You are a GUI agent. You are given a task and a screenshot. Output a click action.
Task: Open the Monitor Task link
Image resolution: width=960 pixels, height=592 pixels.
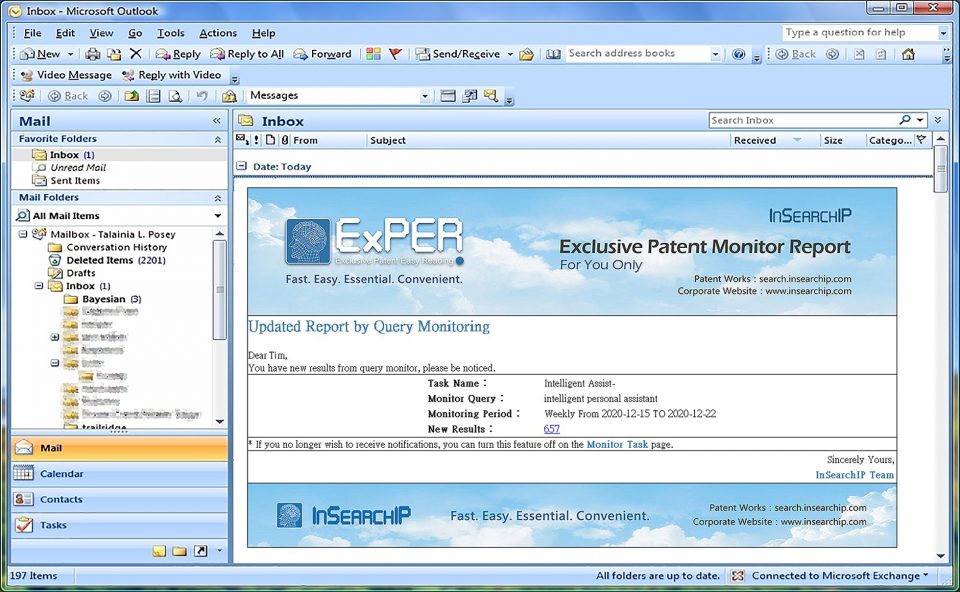tap(617, 444)
